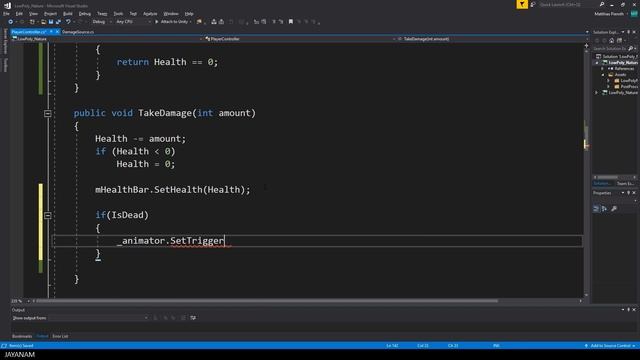640x360 pixels.
Task: Click the bookmark toolbar icon
Action: point(291,22)
